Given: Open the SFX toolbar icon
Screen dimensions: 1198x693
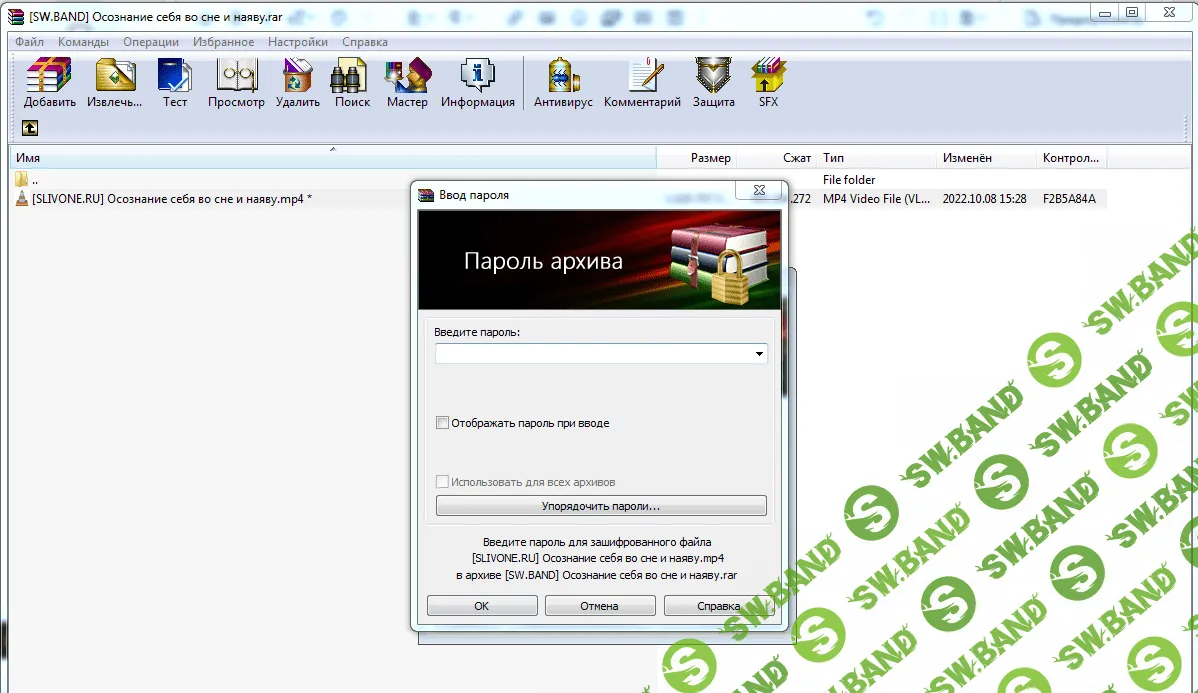Looking at the screenshot, I should pos(768,77).
